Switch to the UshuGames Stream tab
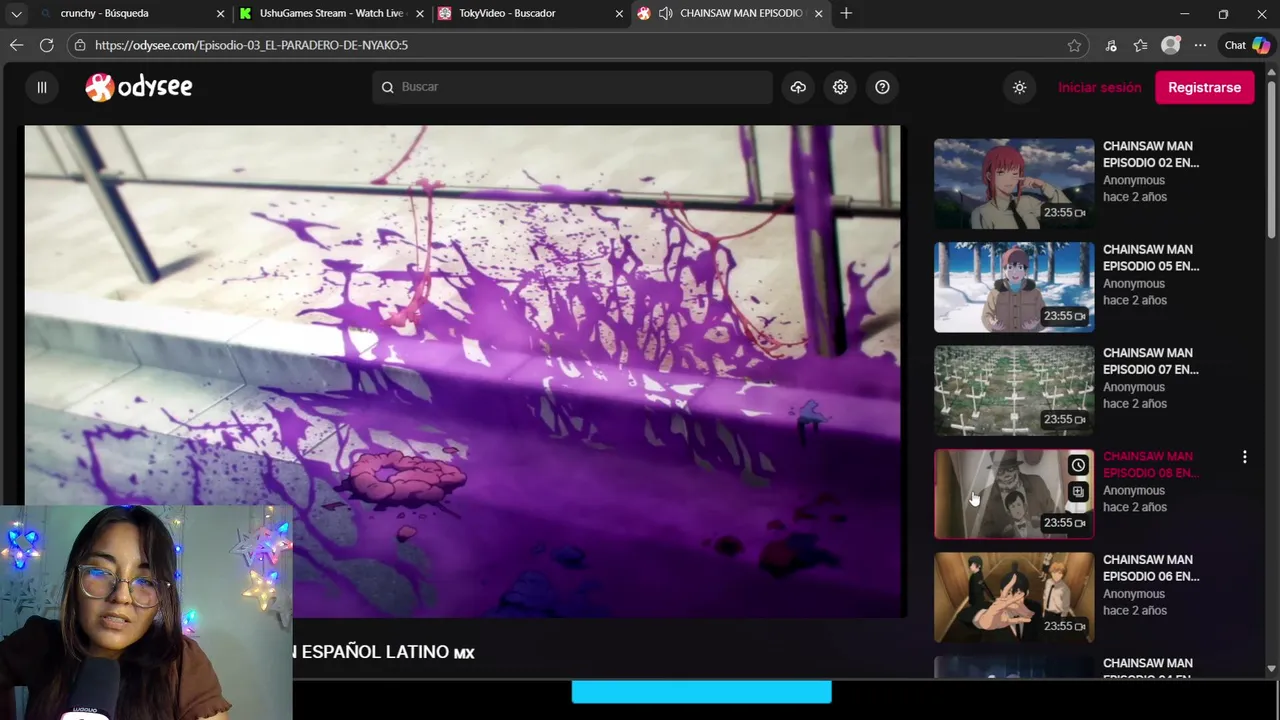The height and width of the screenshot is (720, 1280). [331, 13]
